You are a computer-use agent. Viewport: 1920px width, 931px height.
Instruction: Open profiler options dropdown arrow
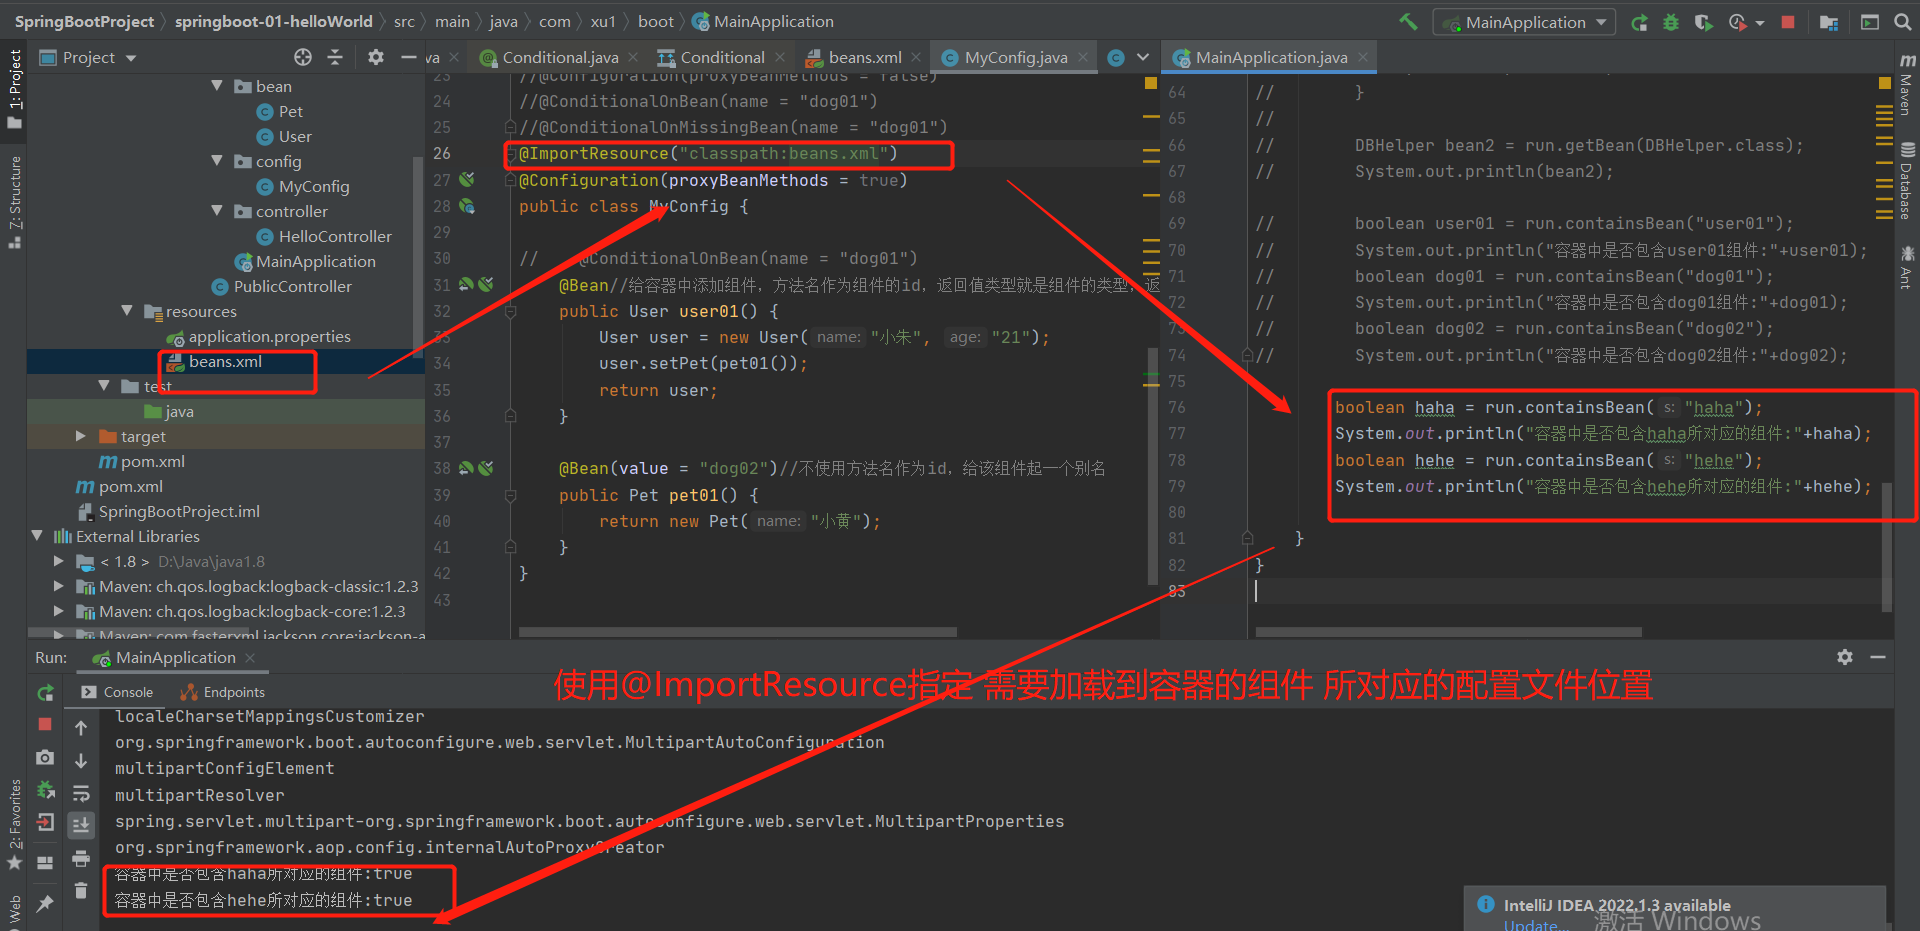1759,22
